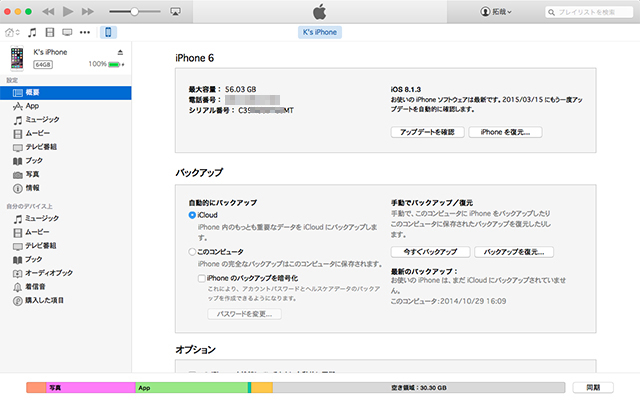Viewport: 640px width, 402px height.
Task: Click orange segment at storage bar start
Action: click(x=36, y=388)
